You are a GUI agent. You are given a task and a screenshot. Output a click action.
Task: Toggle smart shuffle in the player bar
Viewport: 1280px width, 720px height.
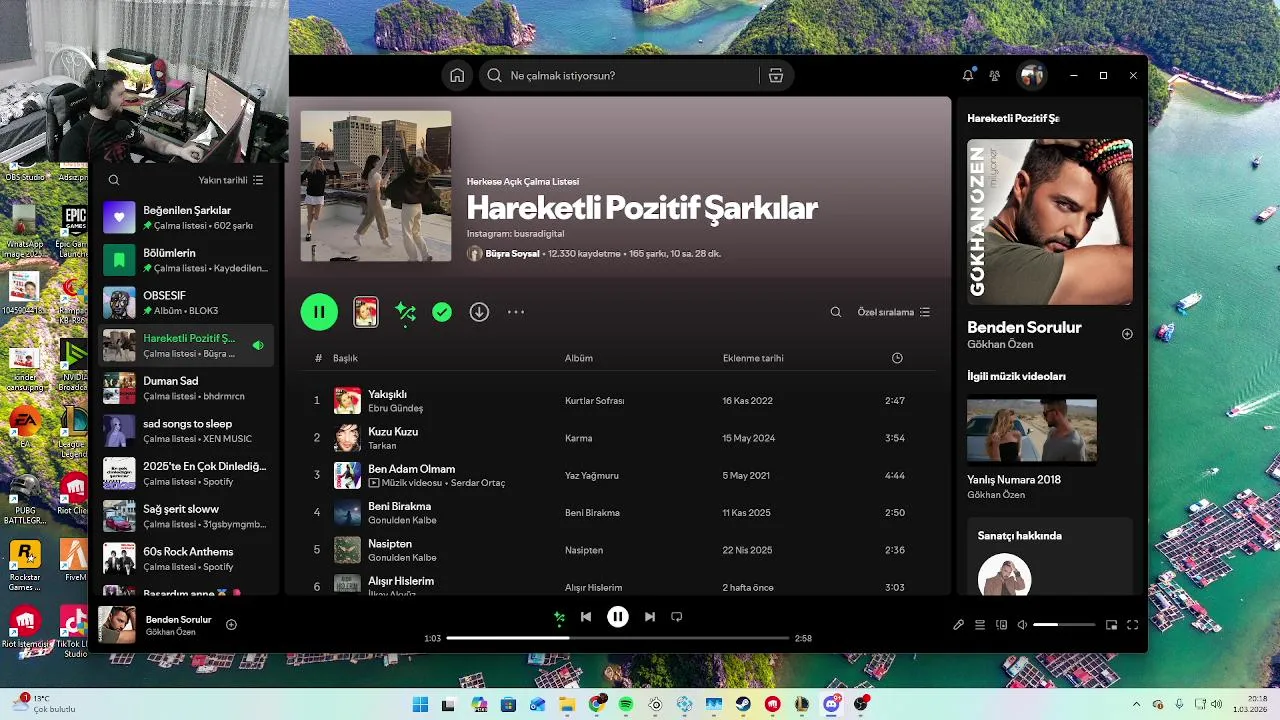tap(560, 617)
